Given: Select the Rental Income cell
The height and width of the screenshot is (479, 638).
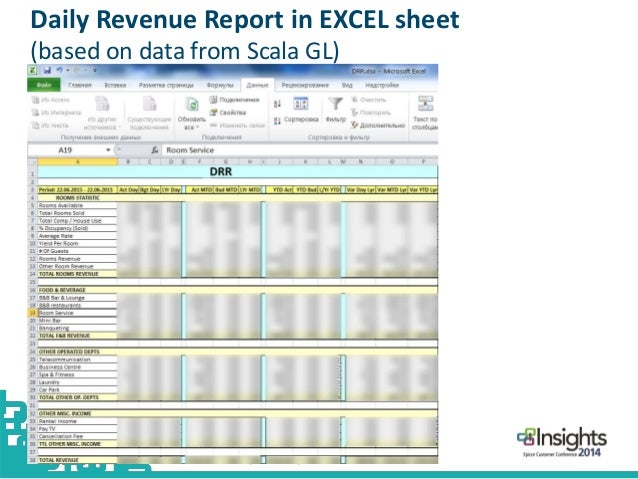Looking at the screenshot, I should coord(77,421).
